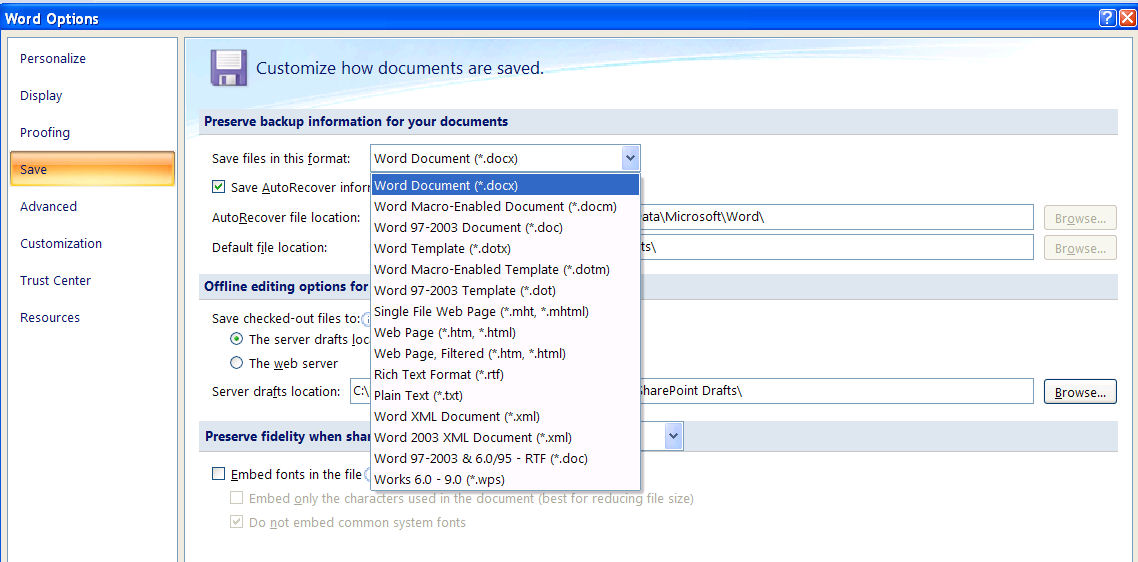Open the Preserve fidelity document dropdown
The width and height of the screenshot is (1138, 562).
click(x=673, y=436)
